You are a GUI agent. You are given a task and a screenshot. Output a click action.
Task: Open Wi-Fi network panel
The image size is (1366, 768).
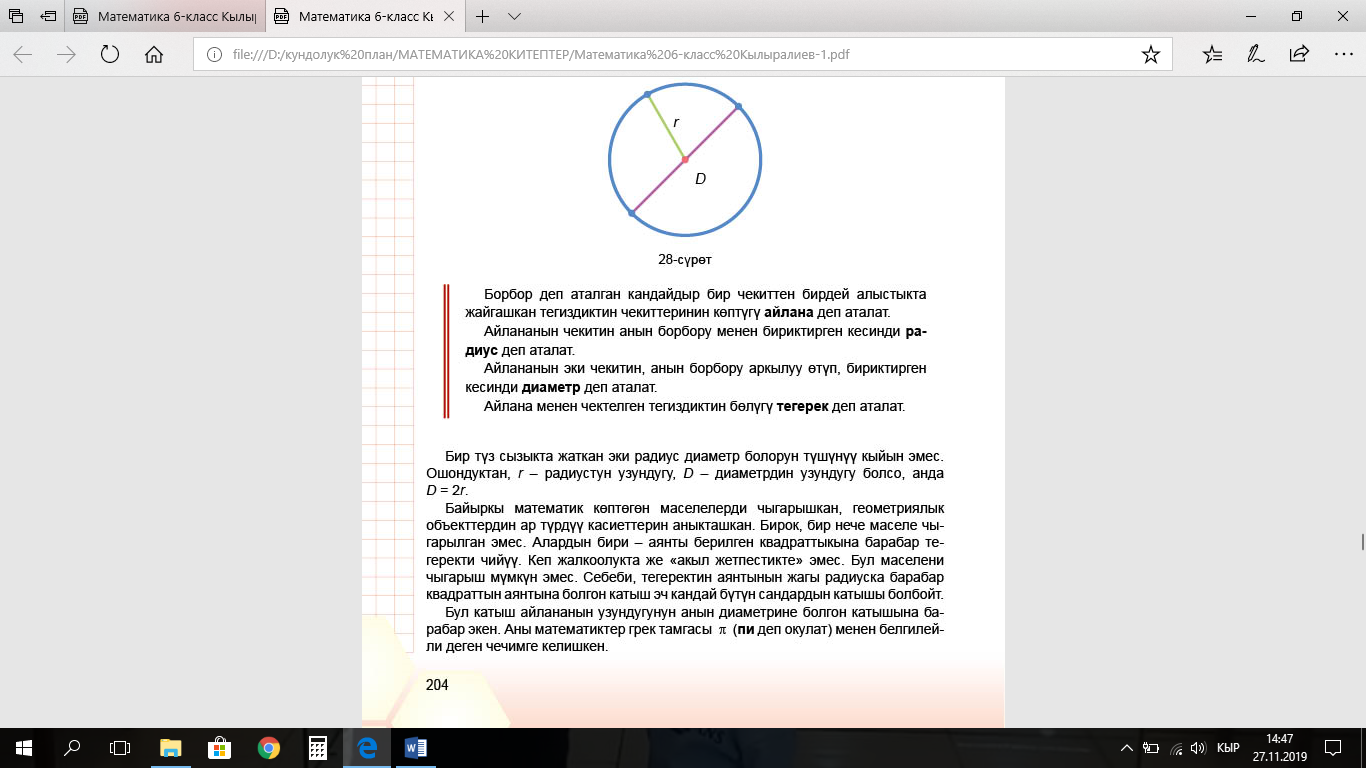(1176, 748)
